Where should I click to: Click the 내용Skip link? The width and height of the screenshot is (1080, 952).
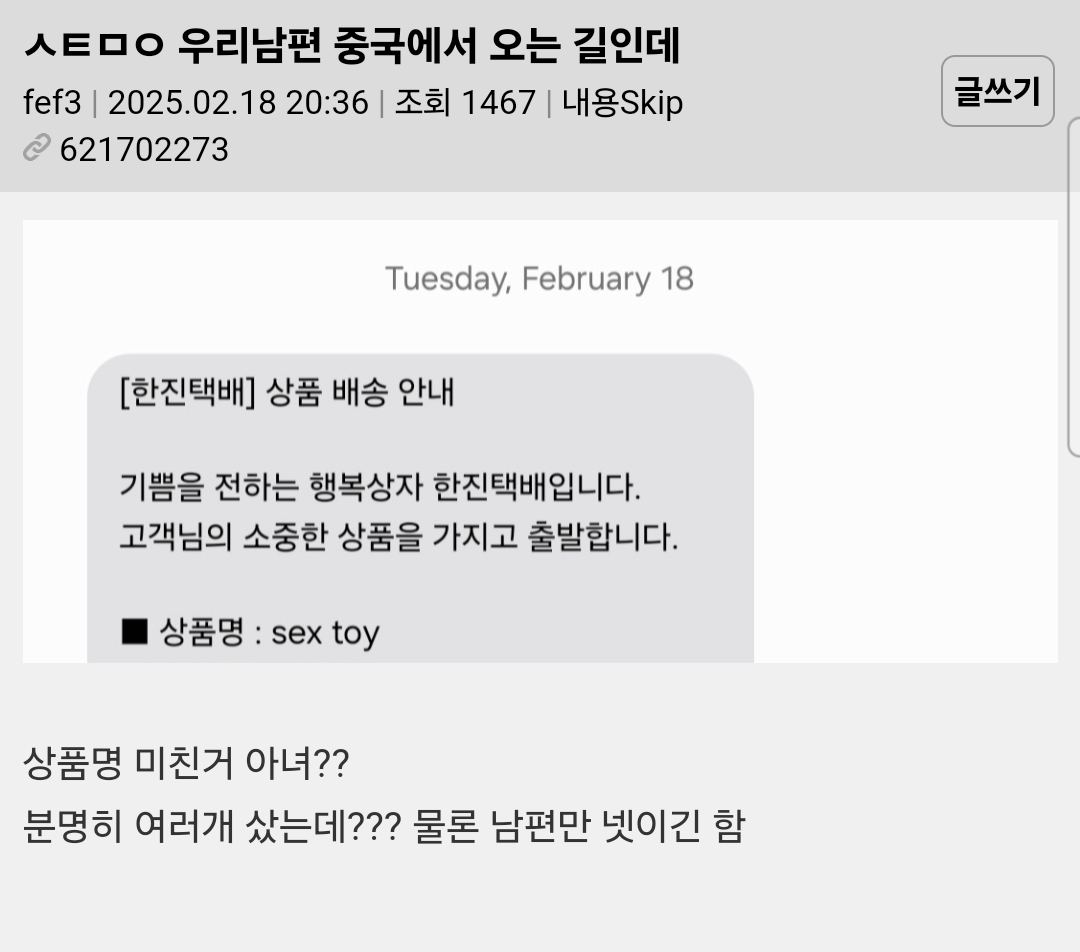(x=622, y=103)
